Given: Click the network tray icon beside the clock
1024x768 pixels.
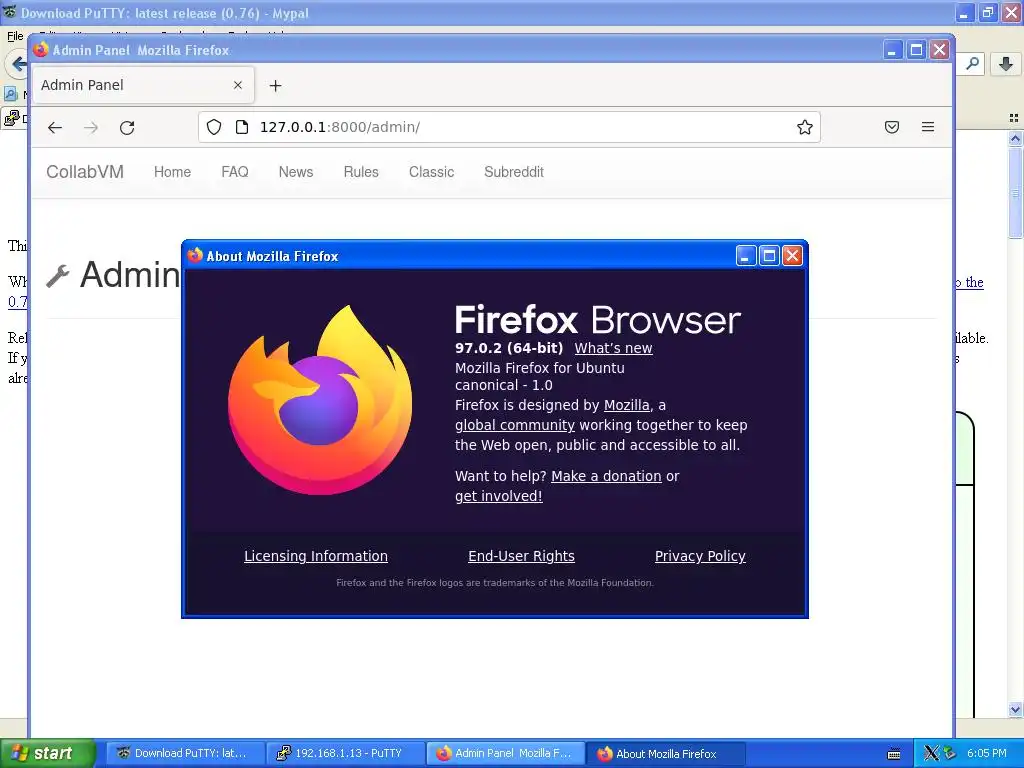Looking at the screenshot, I should point(949,754).
